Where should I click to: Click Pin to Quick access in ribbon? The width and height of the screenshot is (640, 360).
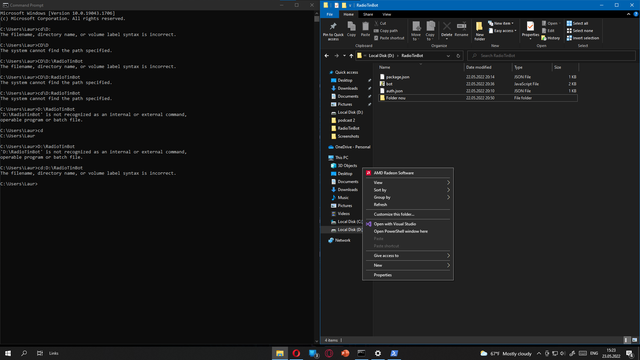[333, 31]
